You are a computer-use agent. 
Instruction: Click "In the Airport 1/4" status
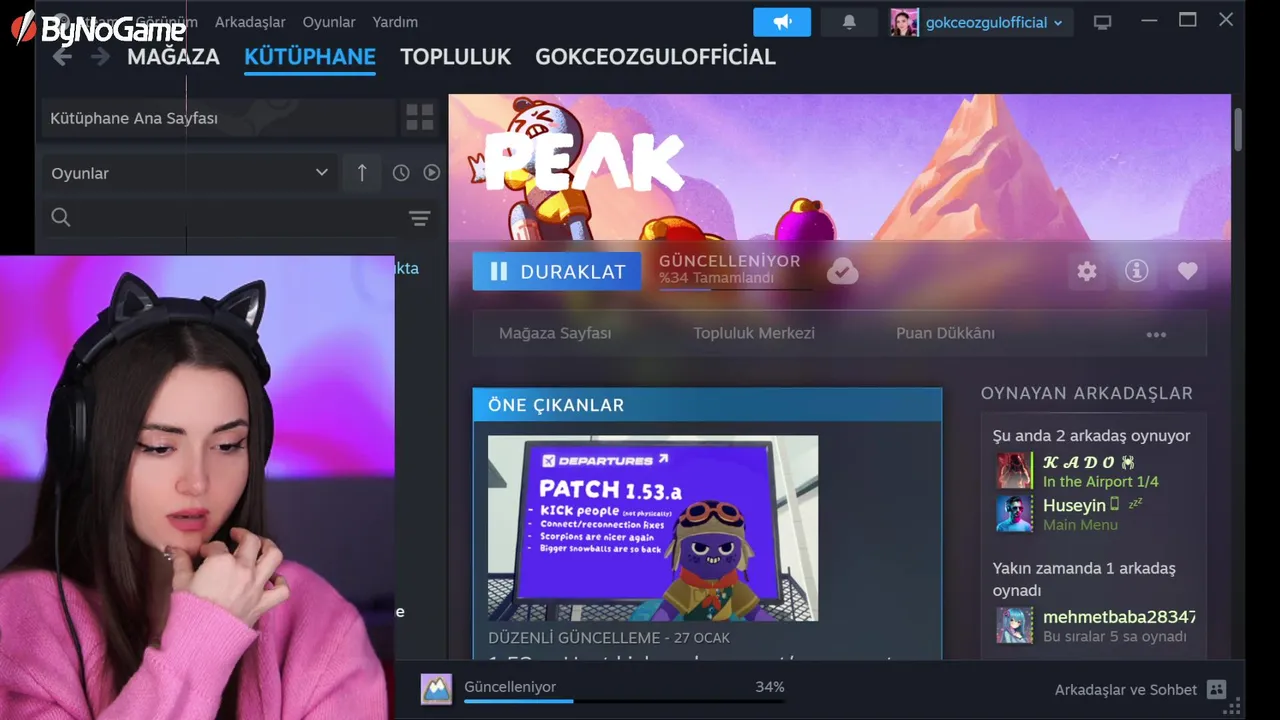tap(1101, 482)
